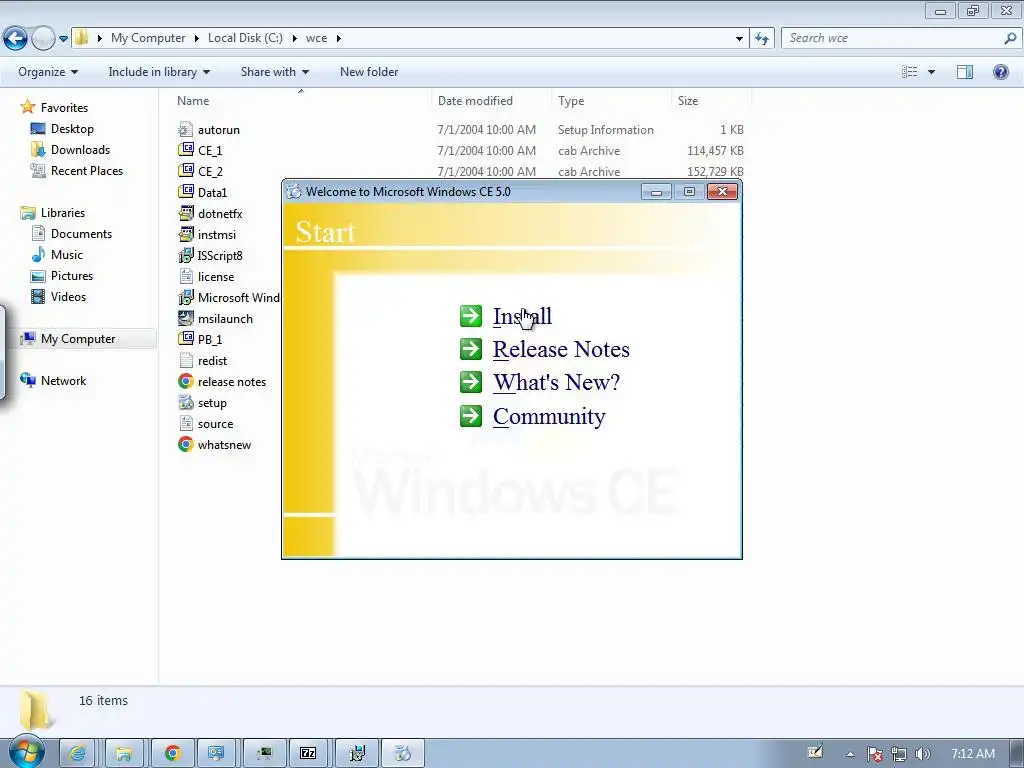Open the Community link
Screen dimensions: 1024x768
tap(549, 417)
